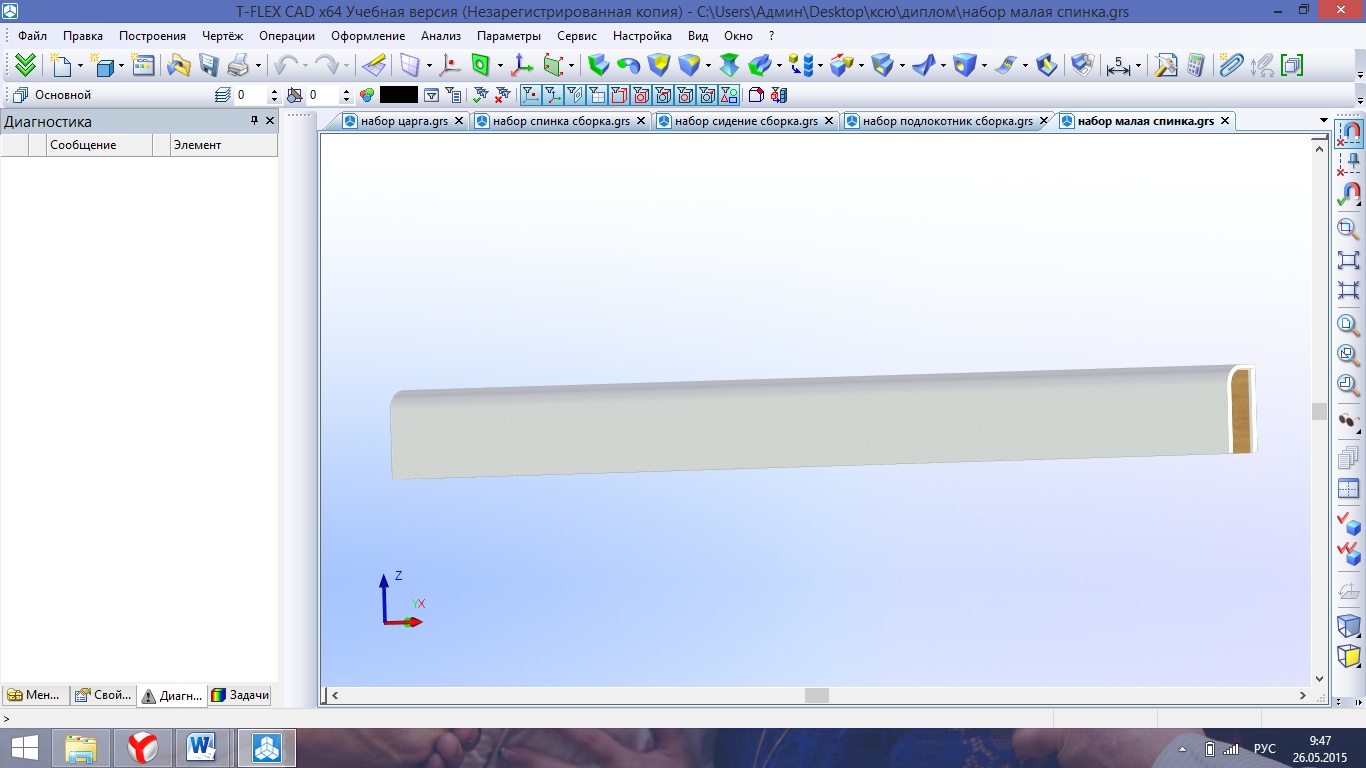The image size is (1366, 768).
Task: Click the black color swatch in toolbar
Action: (399, 95)
